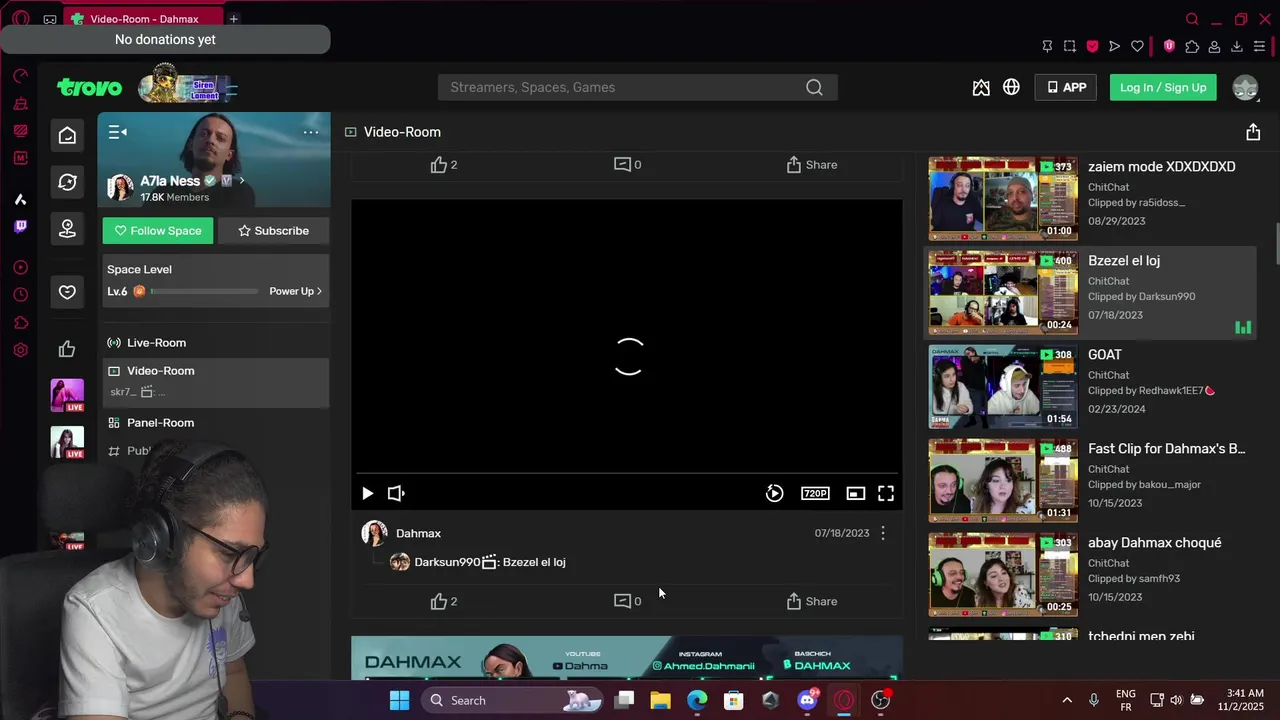
Task: Open Opera pinboards pin icon
Action: [x=1047, y=46]
